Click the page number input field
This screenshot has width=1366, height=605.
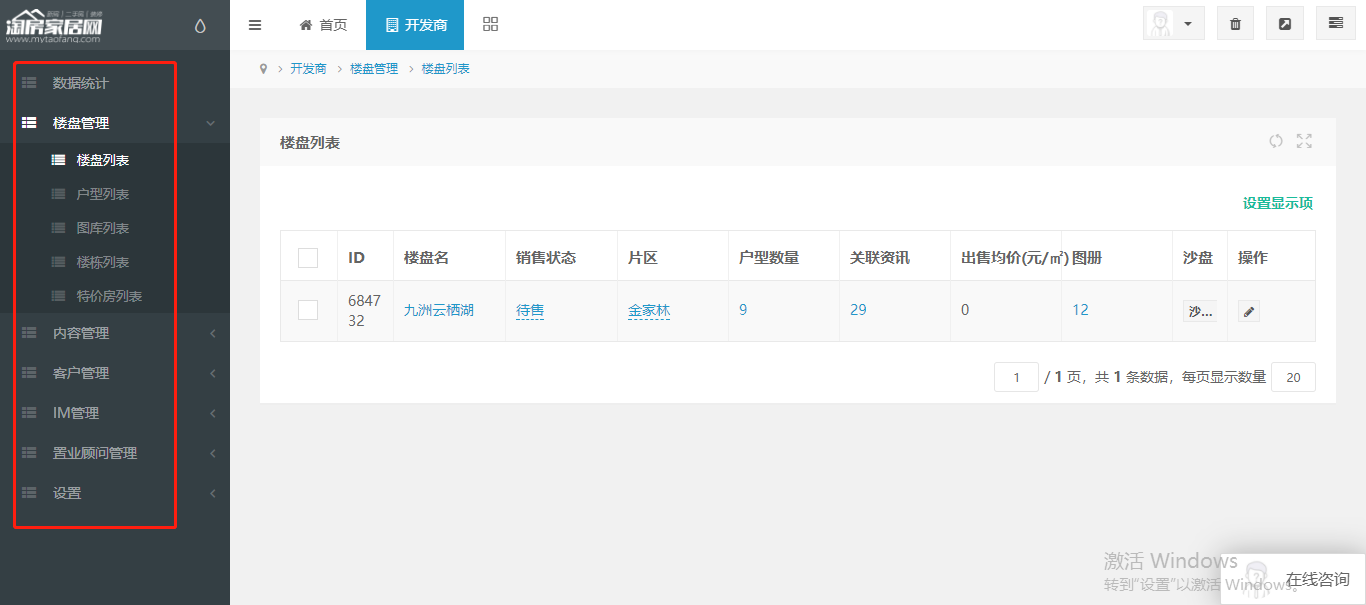pos(1016,377)
